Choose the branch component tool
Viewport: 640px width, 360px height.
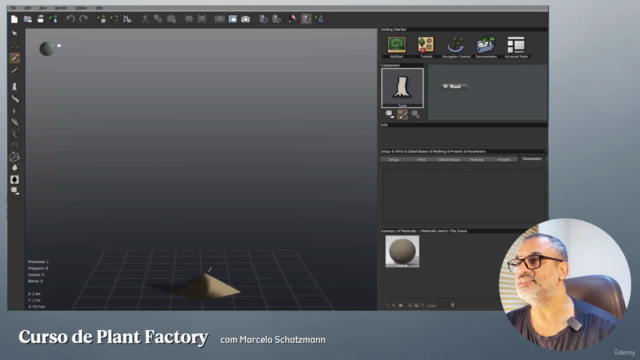point(15,99)
